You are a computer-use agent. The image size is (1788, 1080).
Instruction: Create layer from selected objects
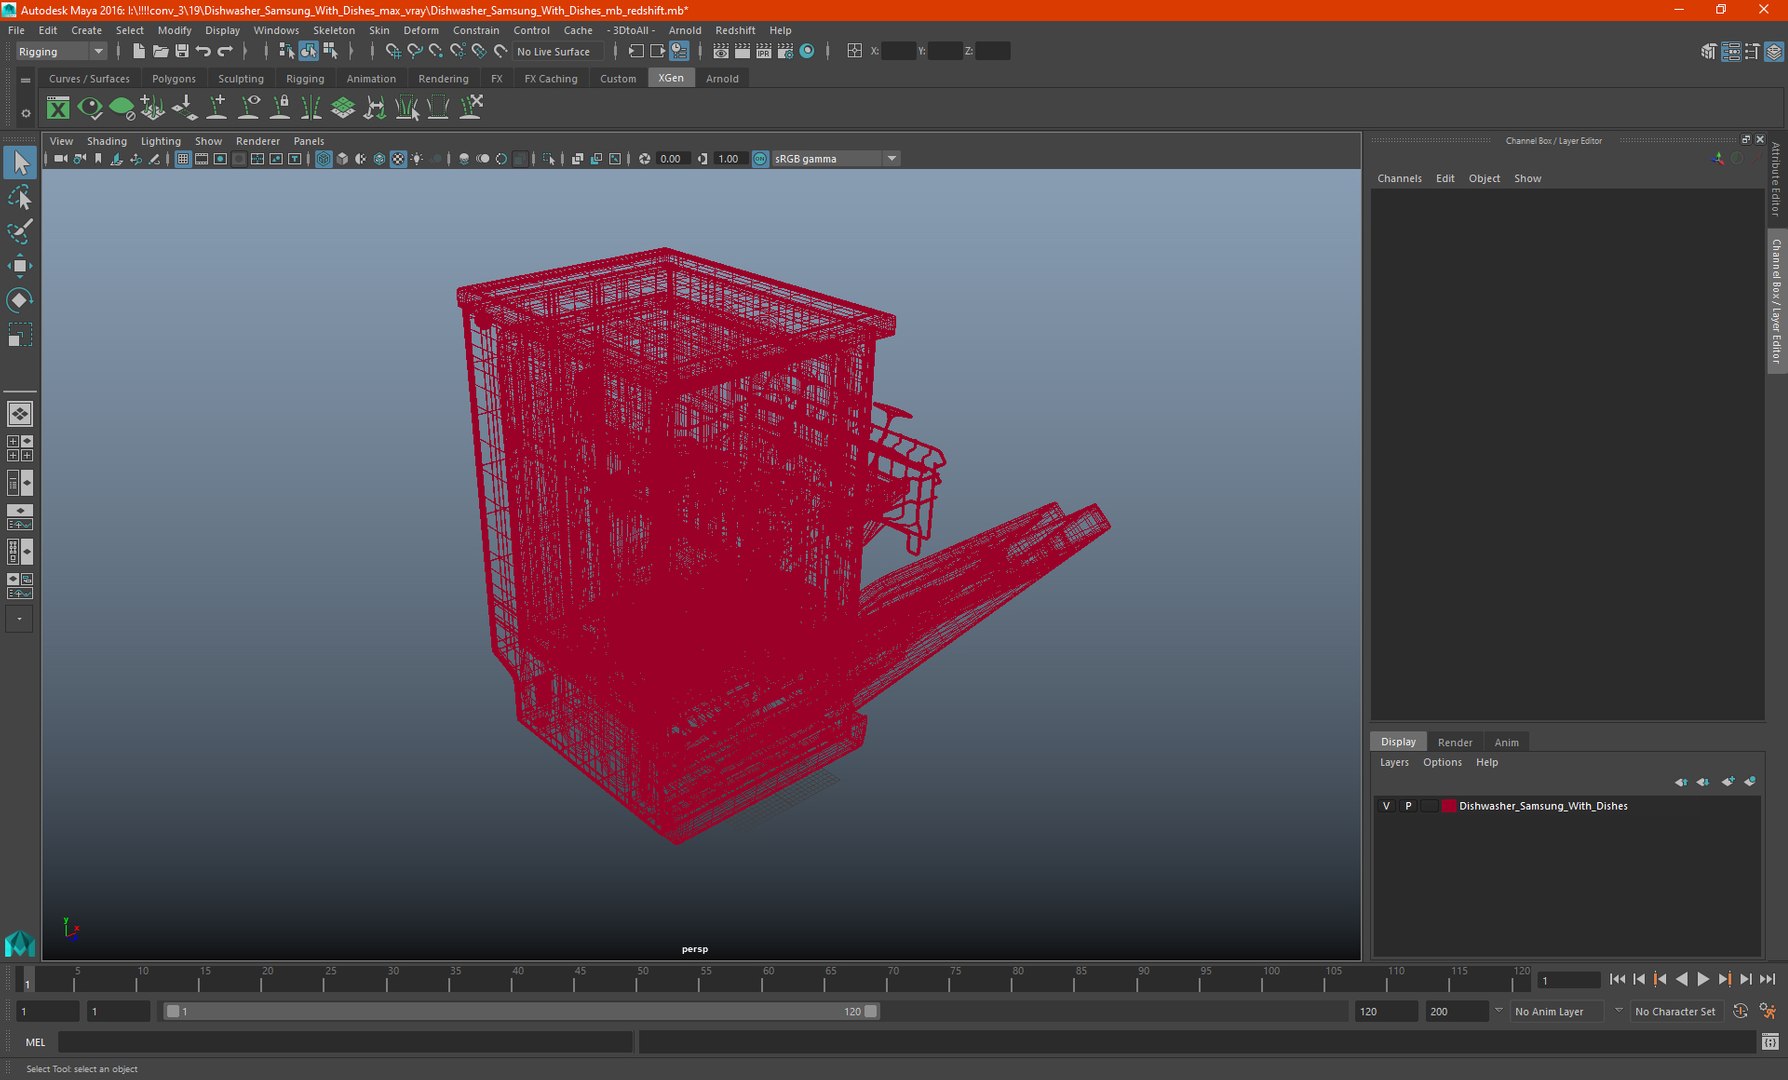(1750, 782)
